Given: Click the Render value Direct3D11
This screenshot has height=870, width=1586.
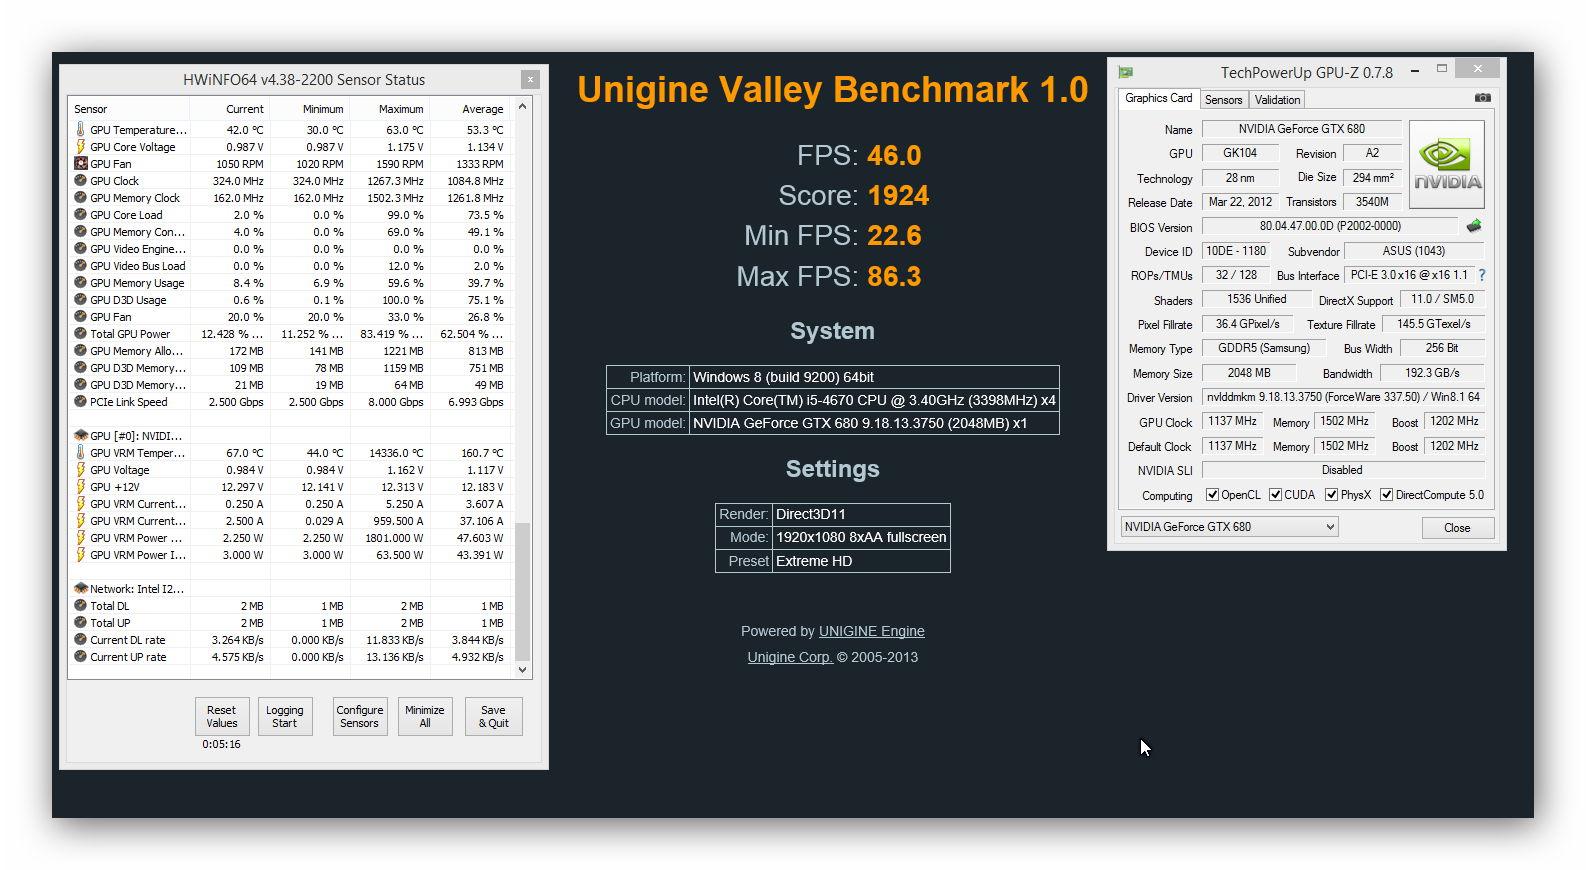Looking at the screenshot, I should [861, 514].
